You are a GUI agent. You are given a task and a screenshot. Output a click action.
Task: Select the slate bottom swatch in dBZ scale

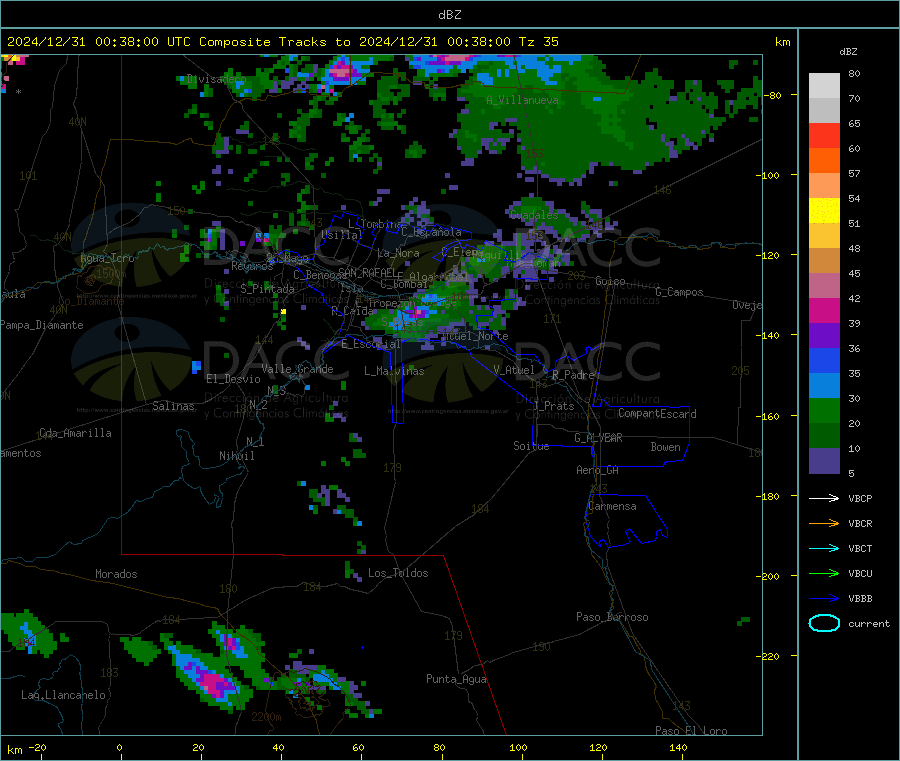(x=824, y=461)
